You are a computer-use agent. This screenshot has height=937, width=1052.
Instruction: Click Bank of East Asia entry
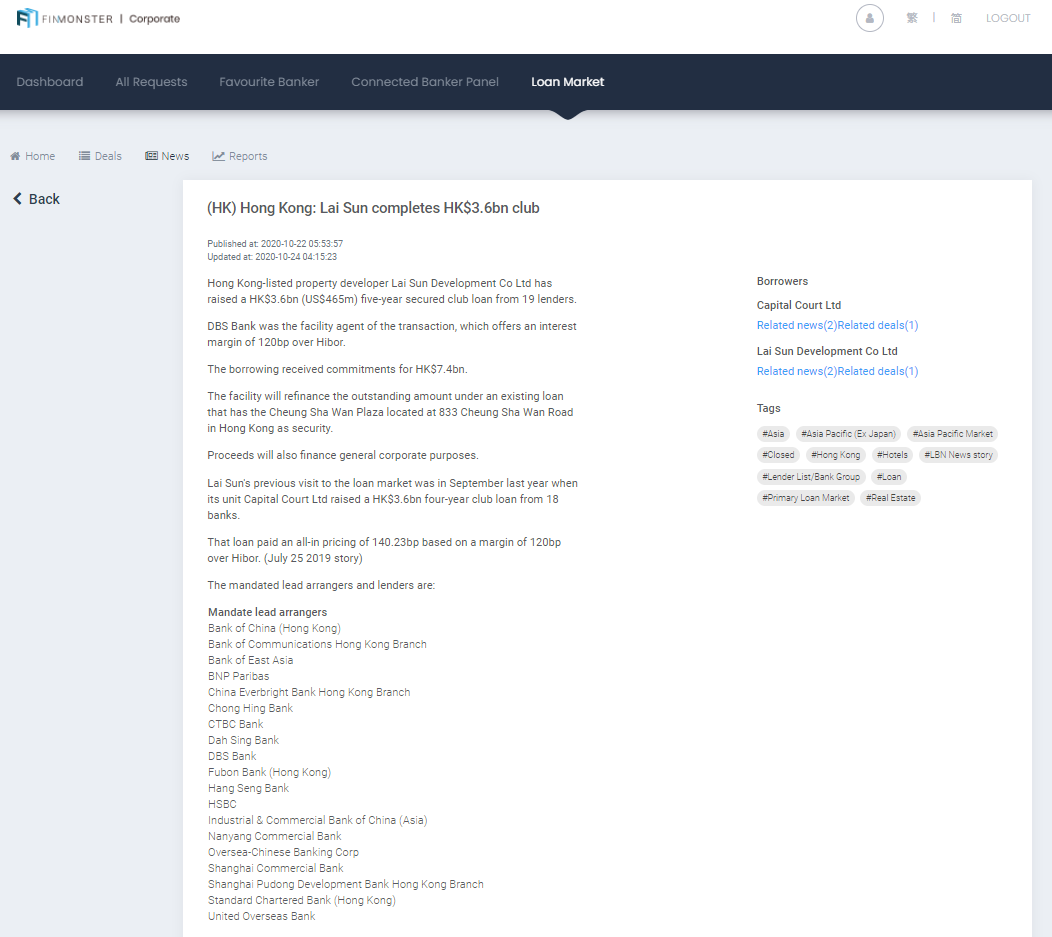pos(250,660)
